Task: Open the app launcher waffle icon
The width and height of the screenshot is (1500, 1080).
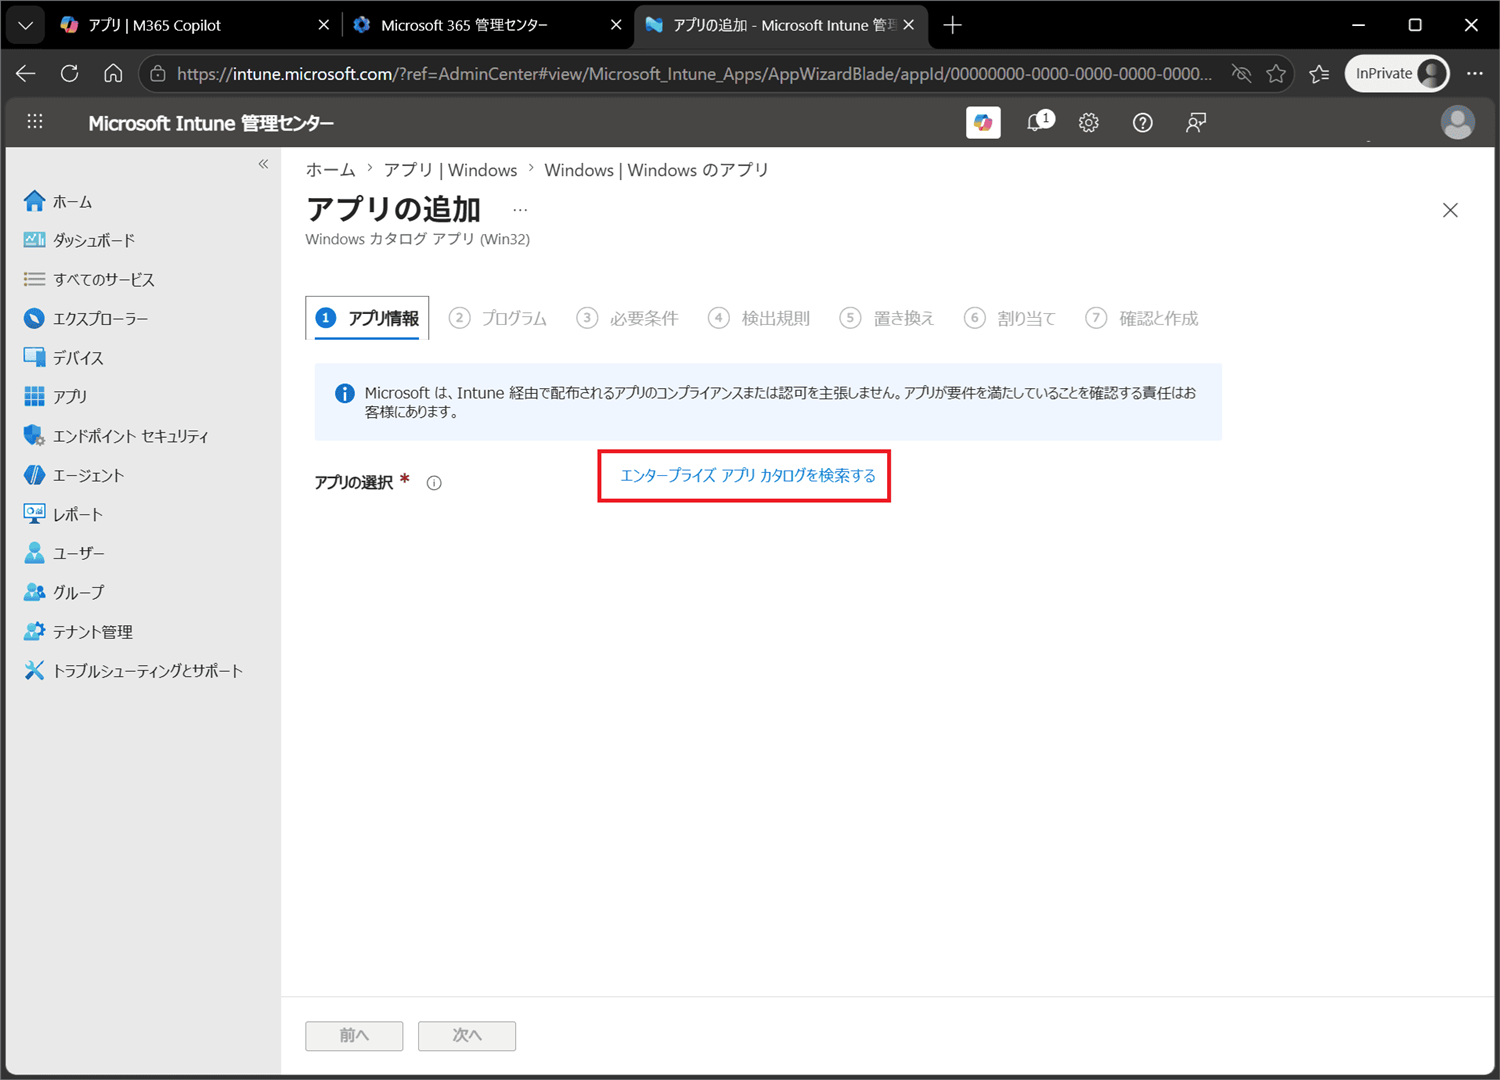Action: pos(35,122)
